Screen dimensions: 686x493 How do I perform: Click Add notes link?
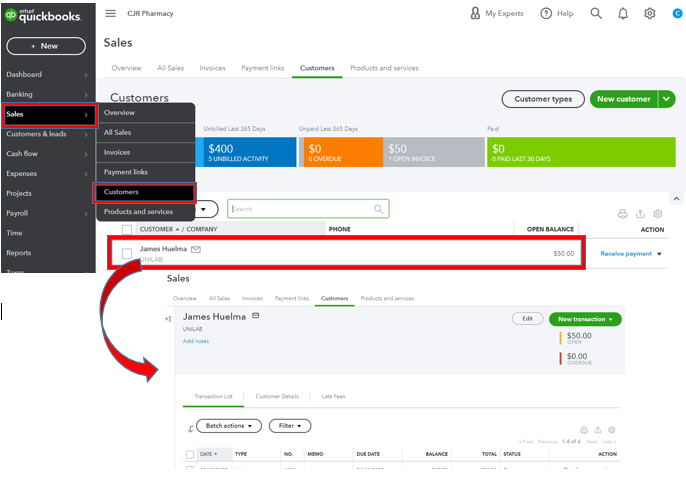[196, 341]
